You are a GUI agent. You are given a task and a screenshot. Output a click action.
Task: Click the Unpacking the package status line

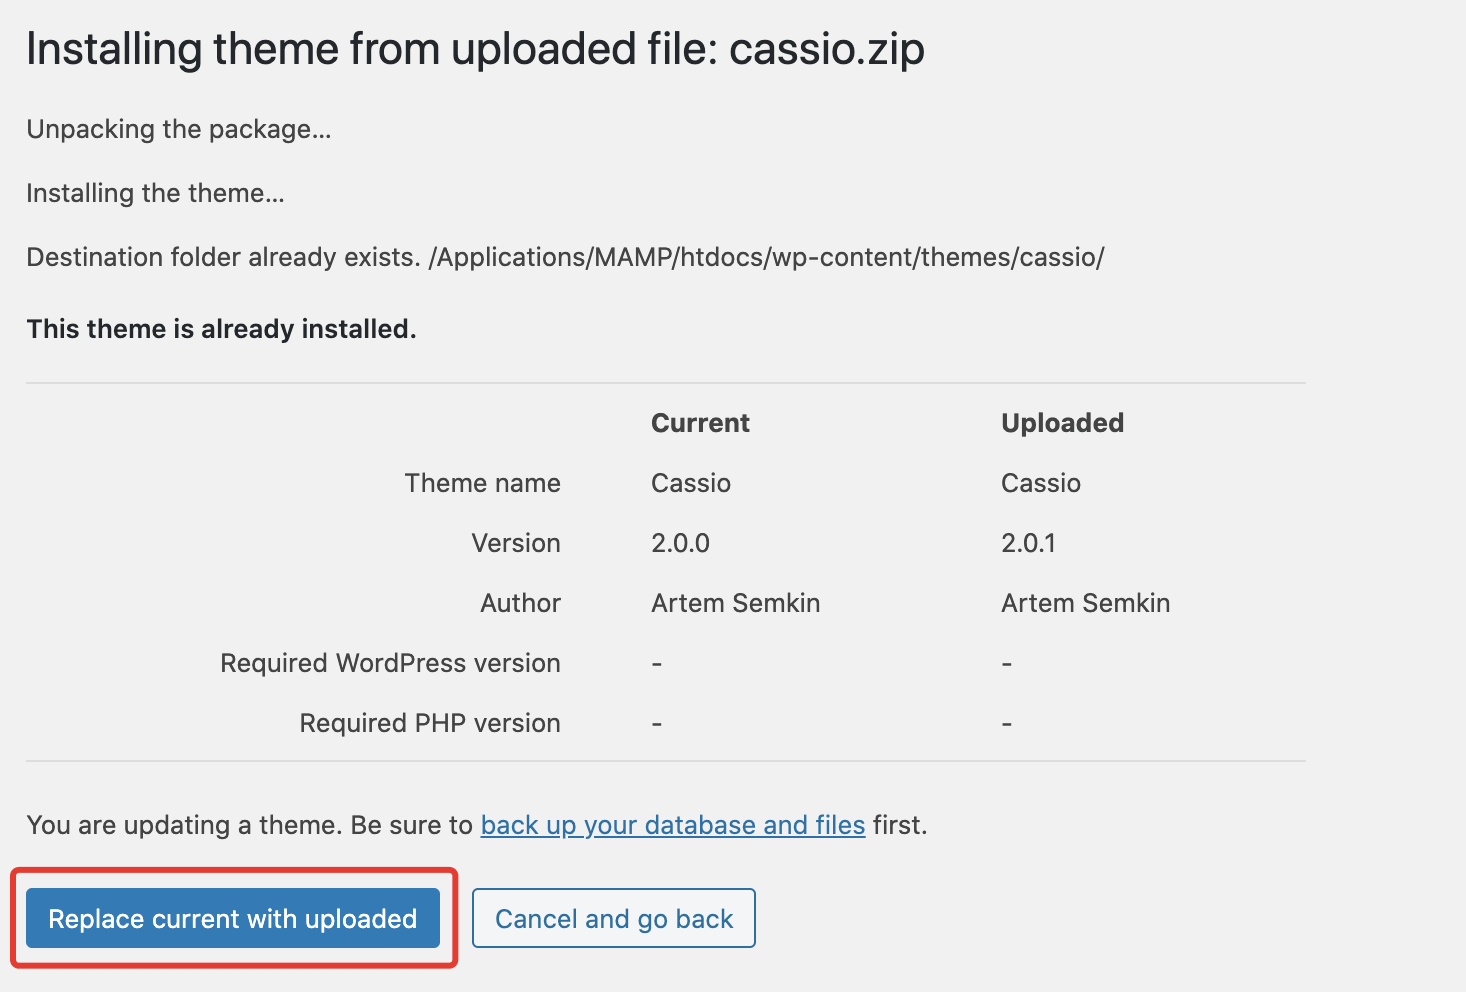pos(179,129)
